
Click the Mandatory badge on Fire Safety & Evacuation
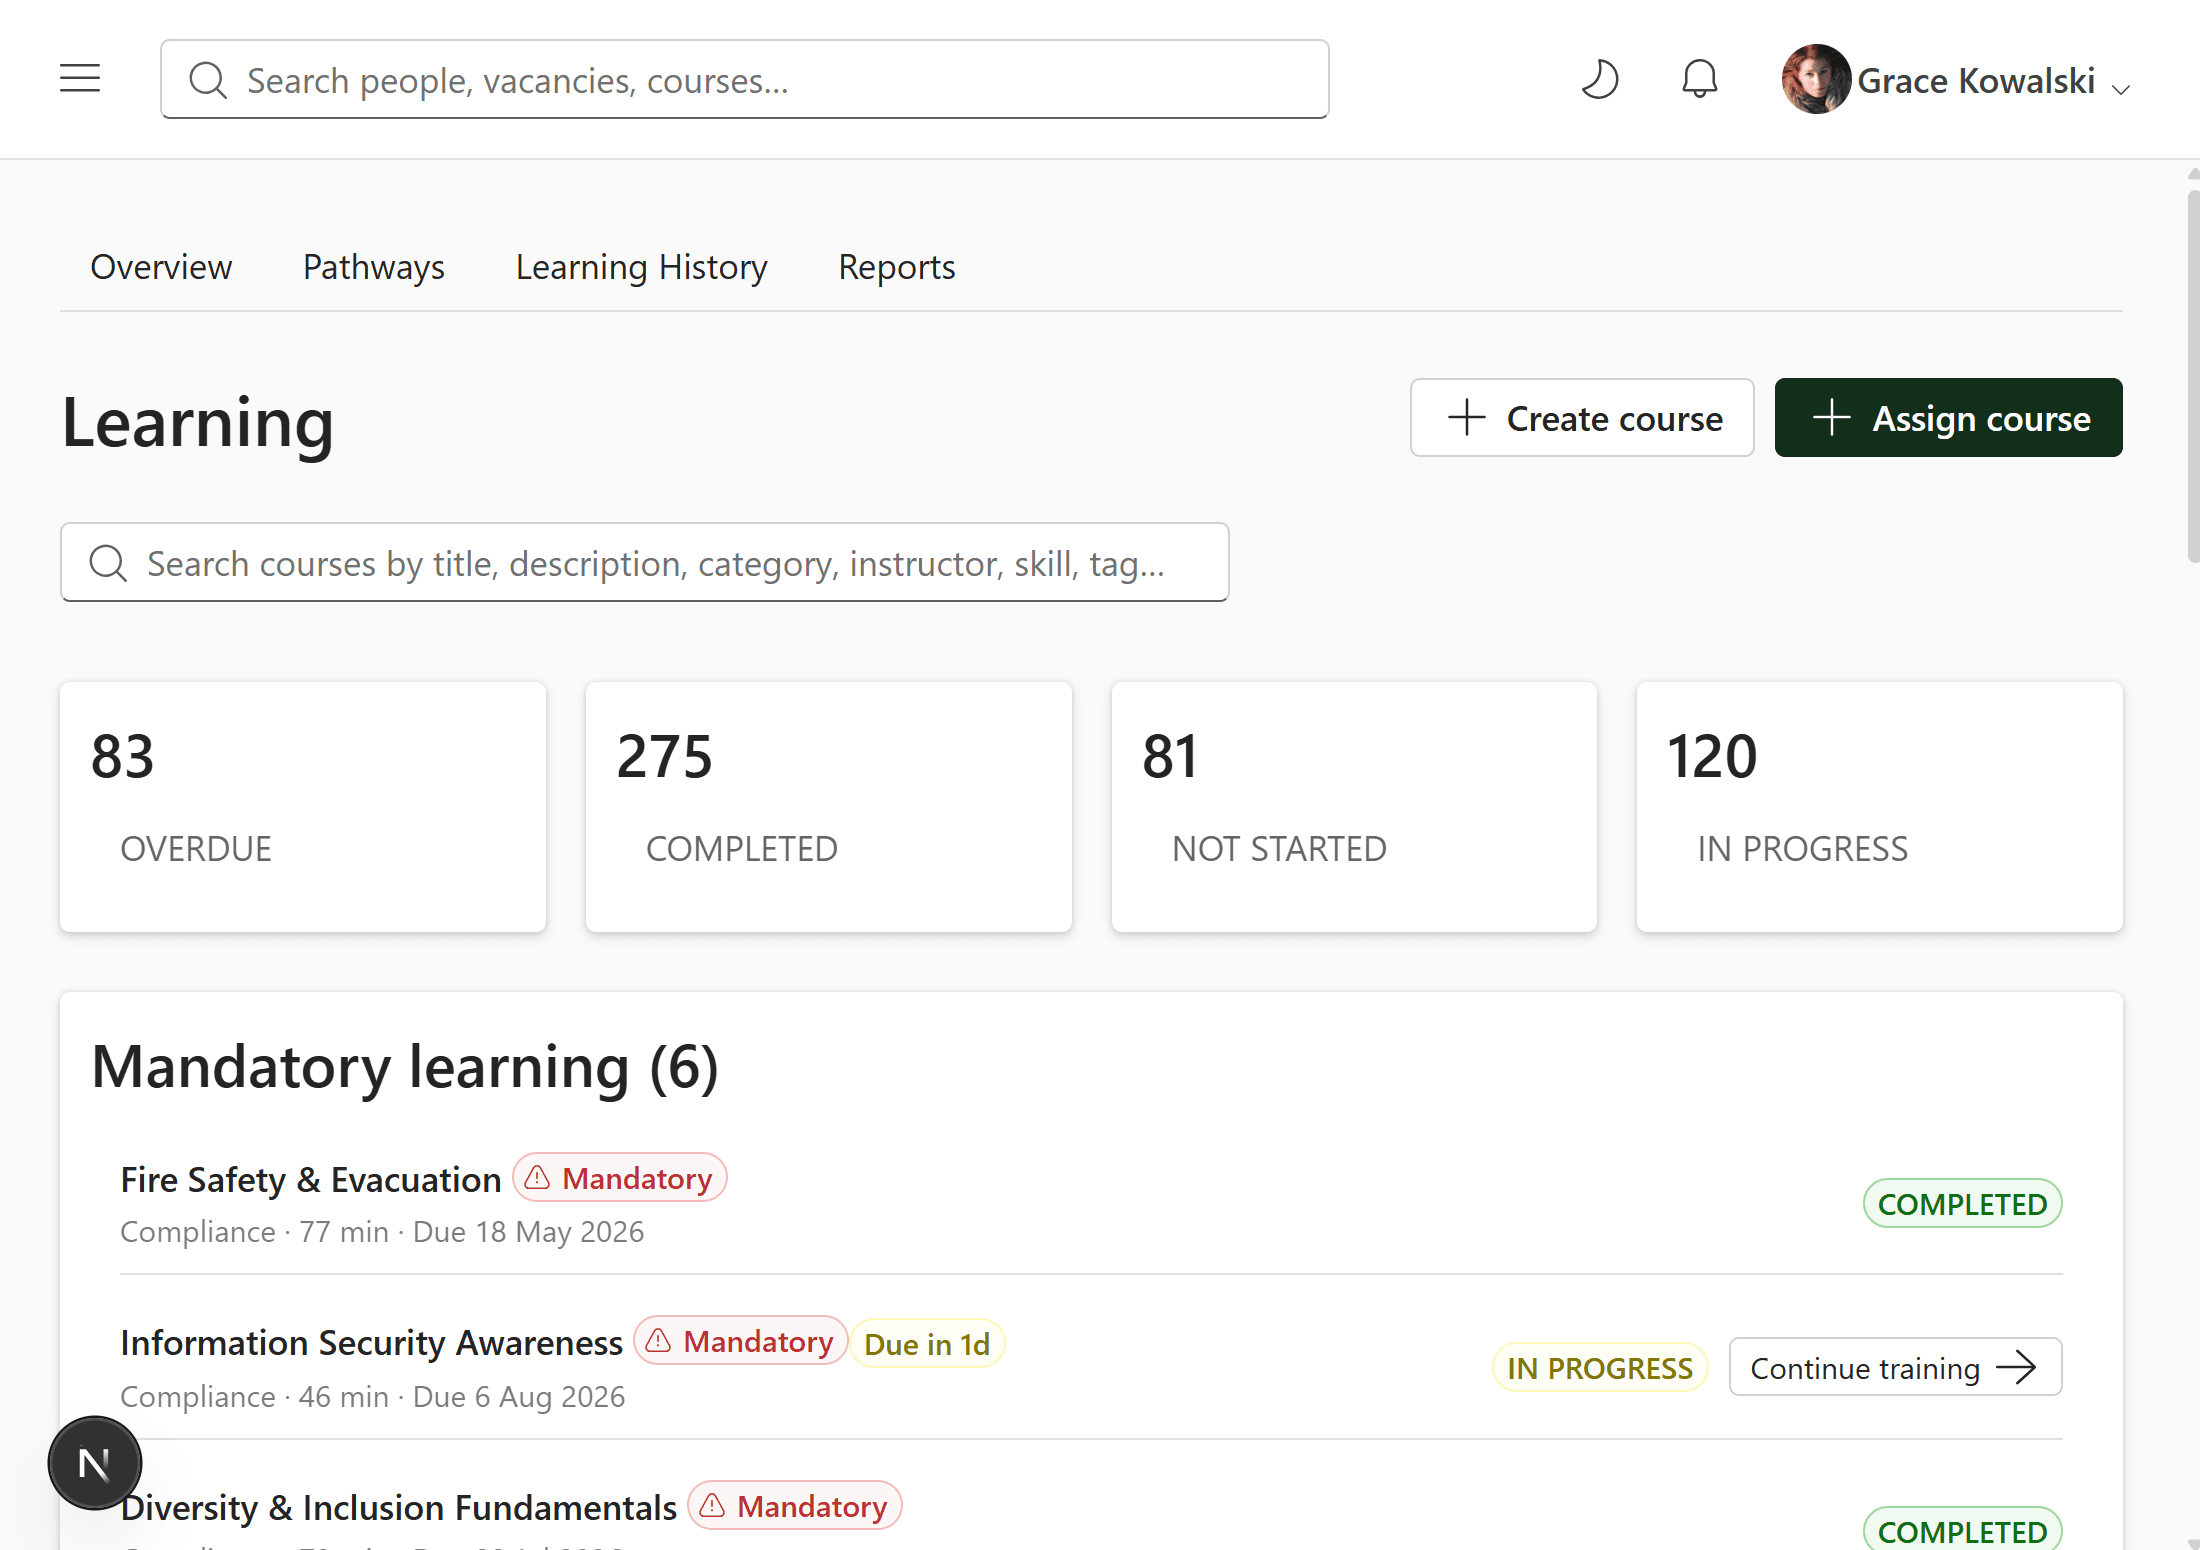coord(620,1178)
